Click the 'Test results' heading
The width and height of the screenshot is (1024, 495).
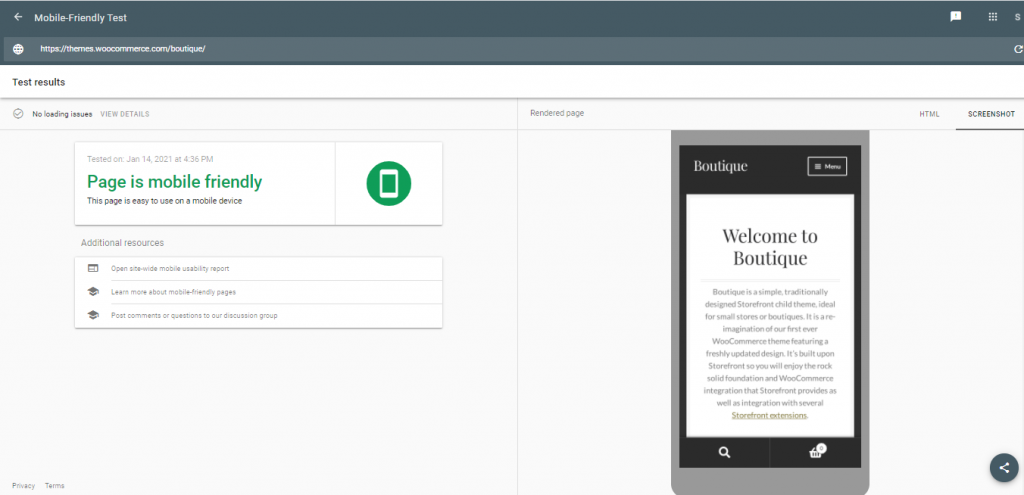click(x=39, y=82)
